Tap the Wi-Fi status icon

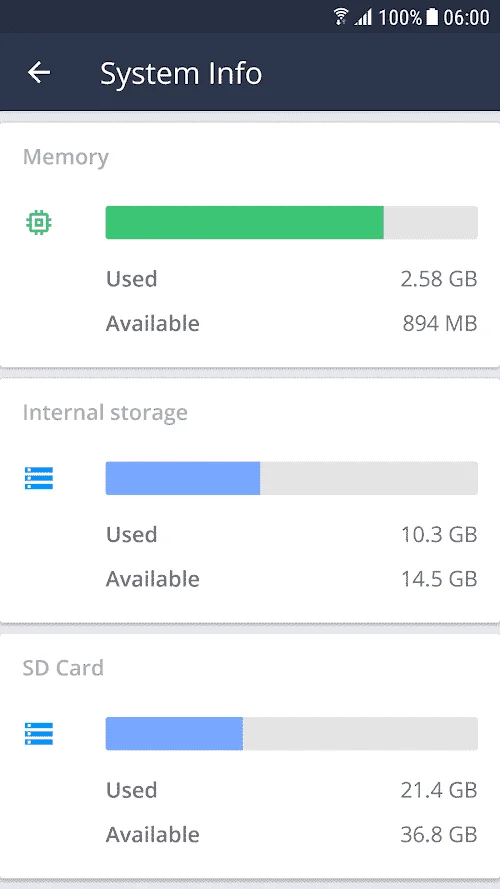click(341, 17)
